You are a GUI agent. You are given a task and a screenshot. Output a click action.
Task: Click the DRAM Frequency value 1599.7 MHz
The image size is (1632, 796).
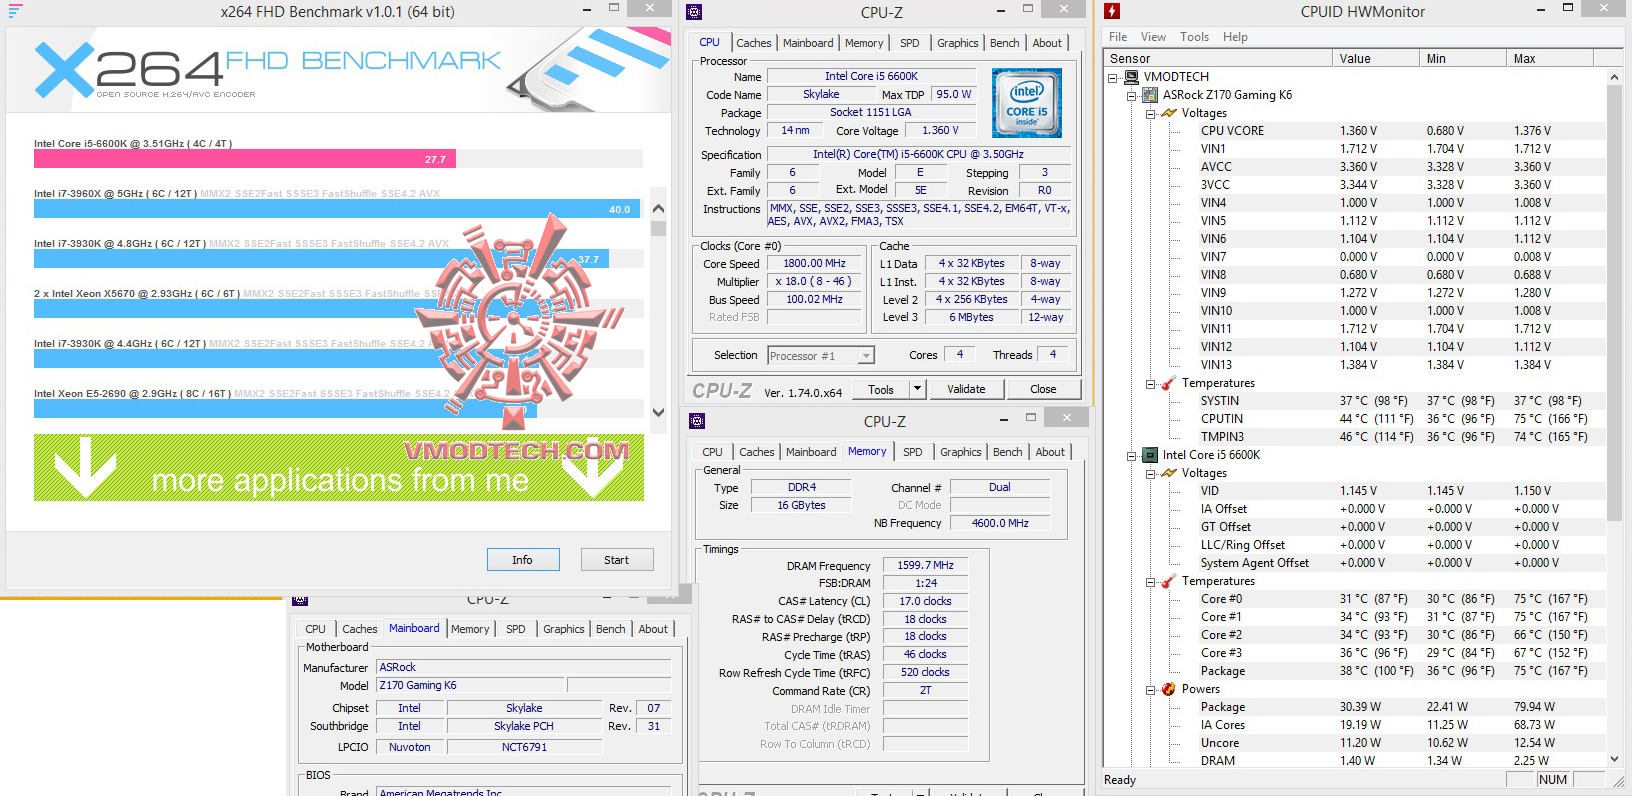click(x=925, y=565)
